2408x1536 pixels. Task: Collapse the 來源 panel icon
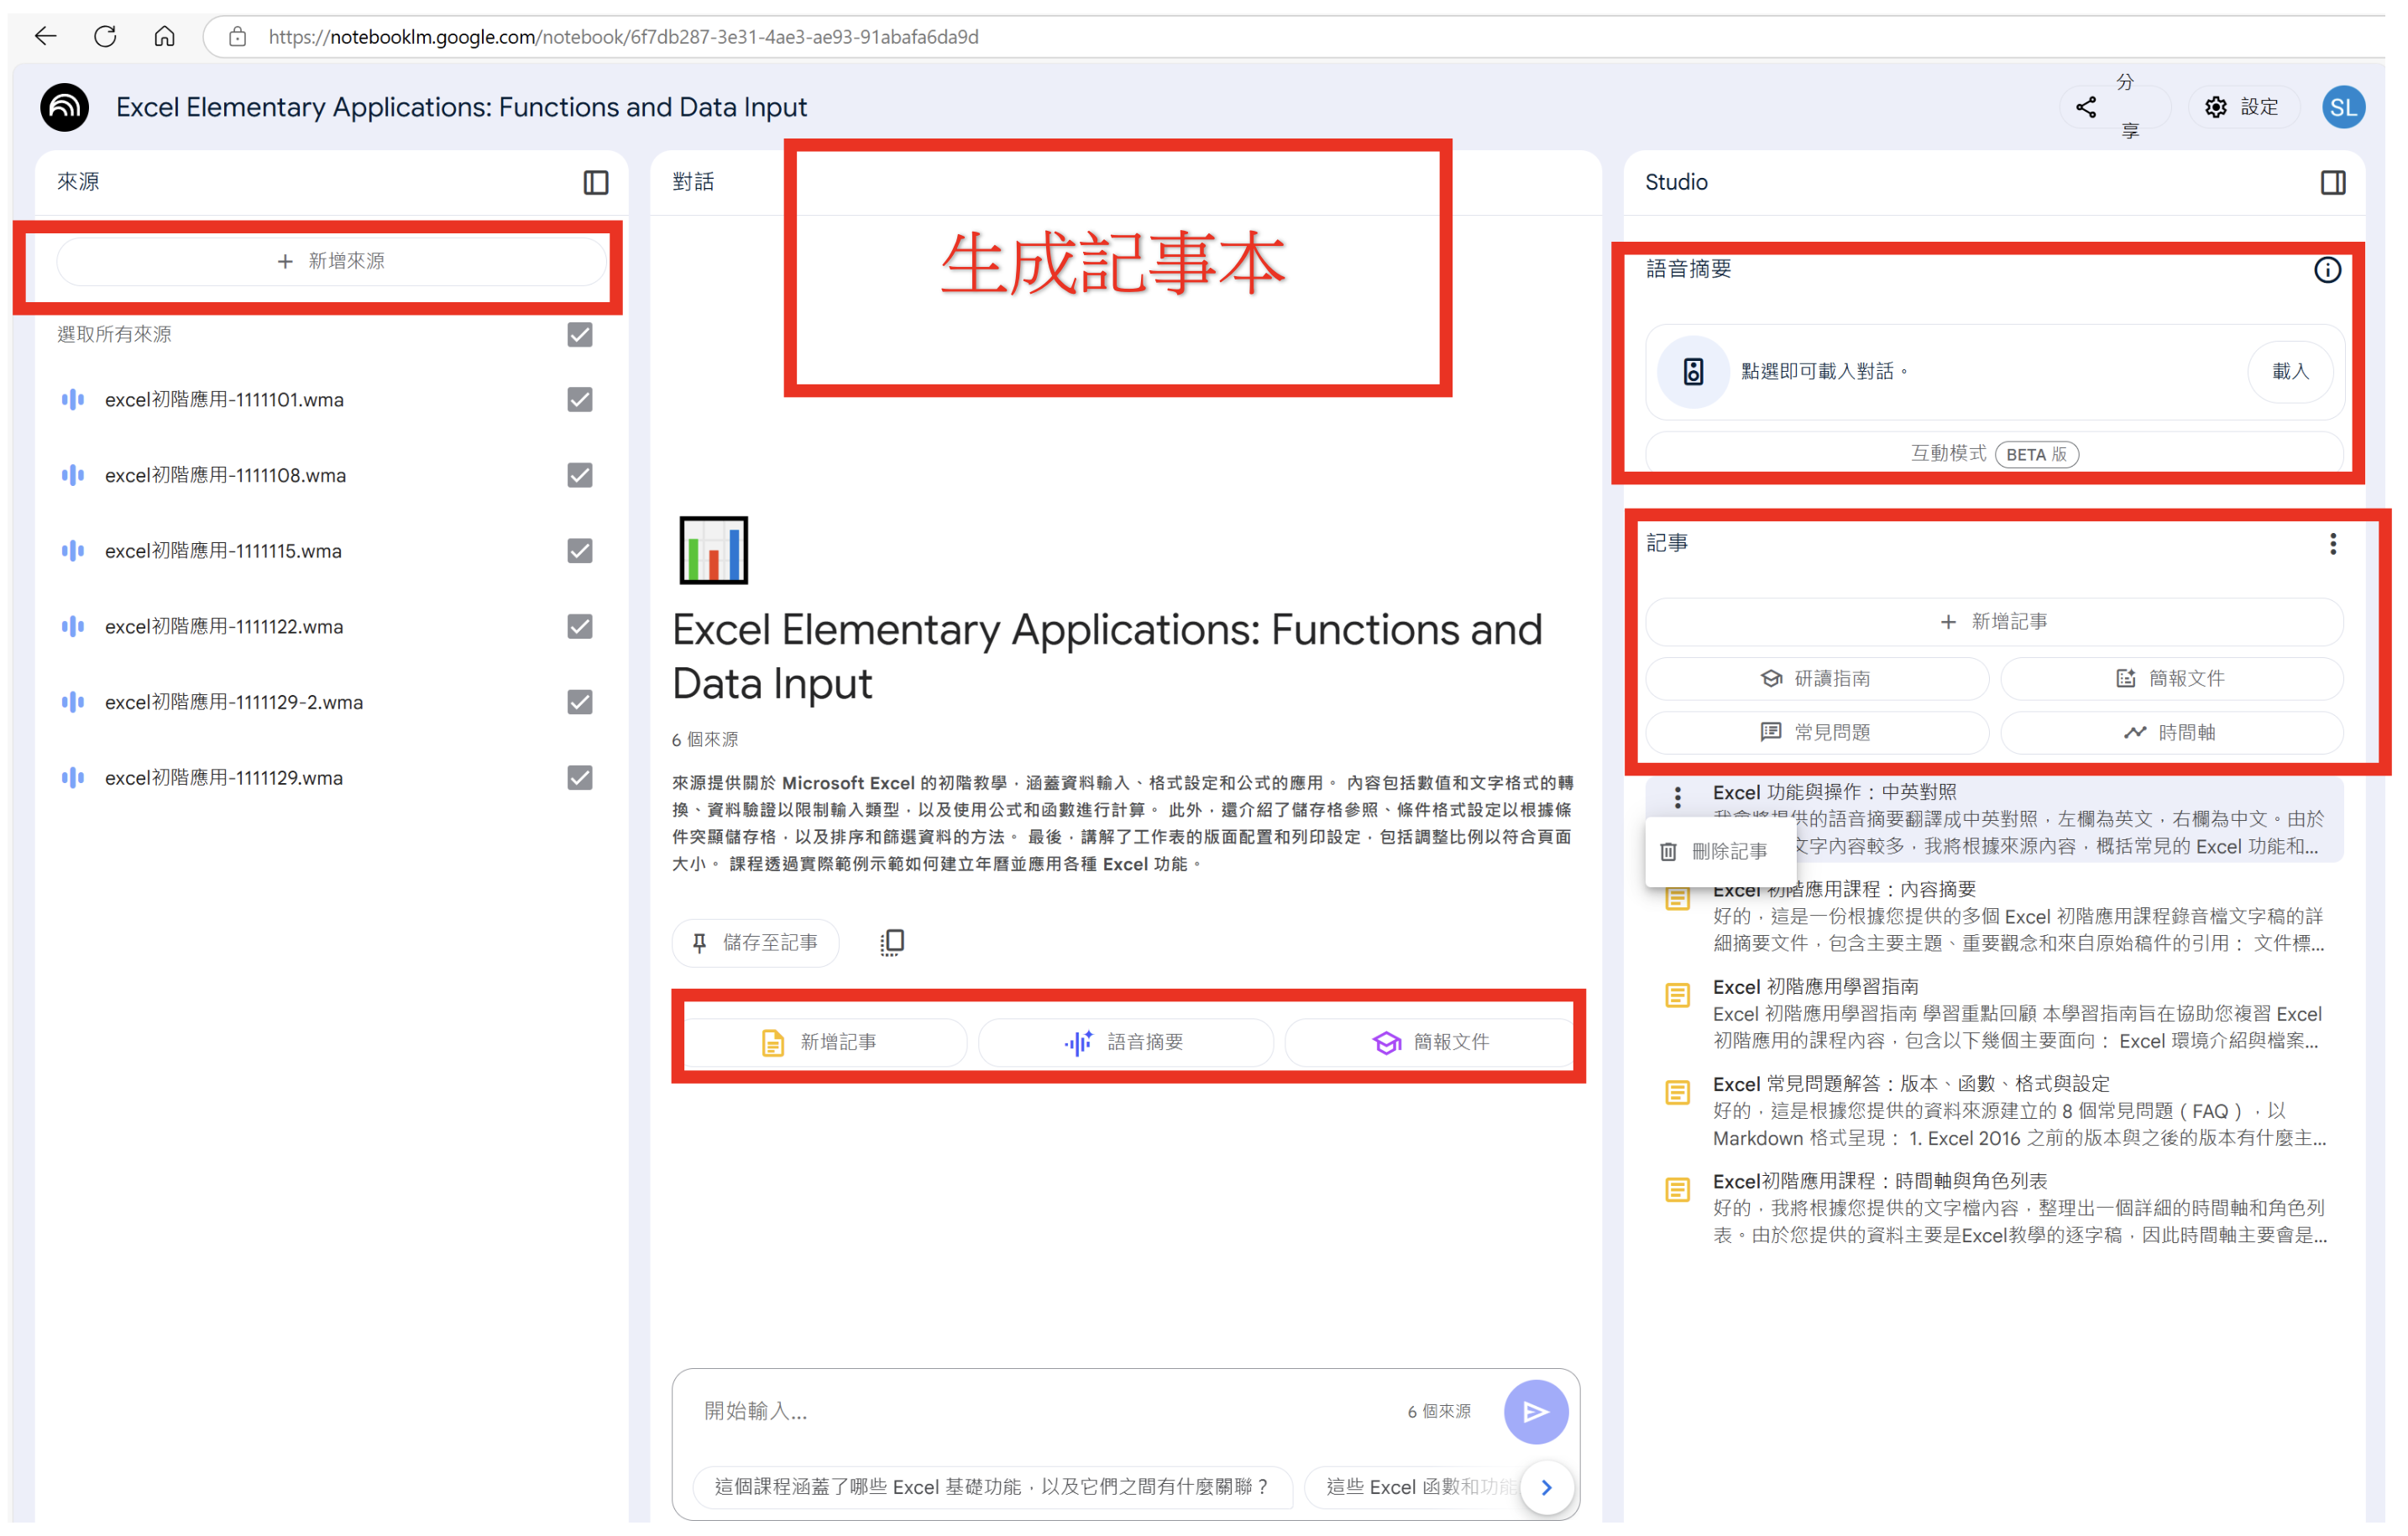tap(596, 182)
